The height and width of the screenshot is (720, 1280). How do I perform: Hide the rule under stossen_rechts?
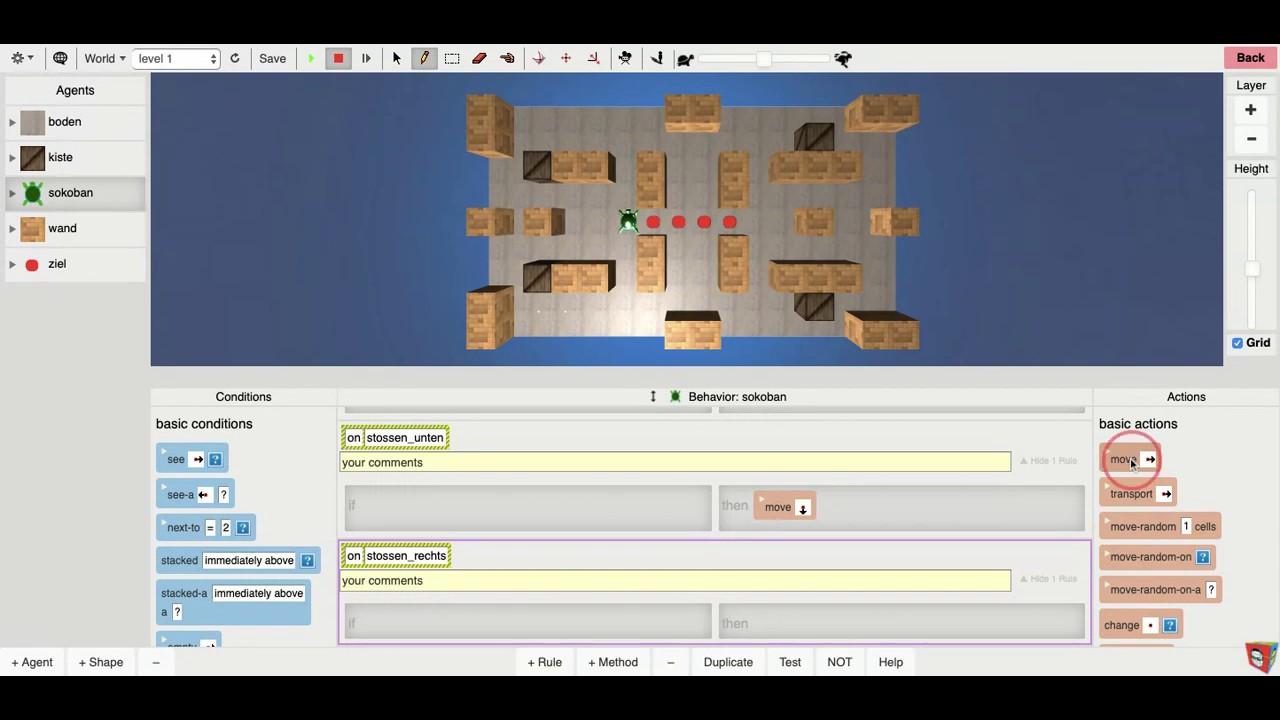tap(1048, 579)
